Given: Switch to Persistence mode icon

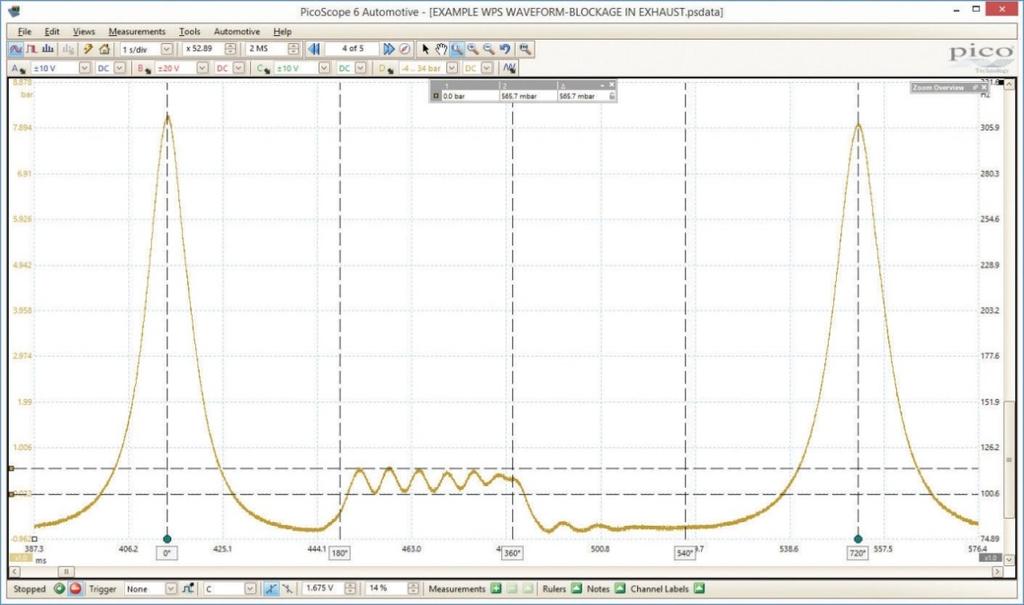Looking at the screenshot, I should (x=31, y=49).
